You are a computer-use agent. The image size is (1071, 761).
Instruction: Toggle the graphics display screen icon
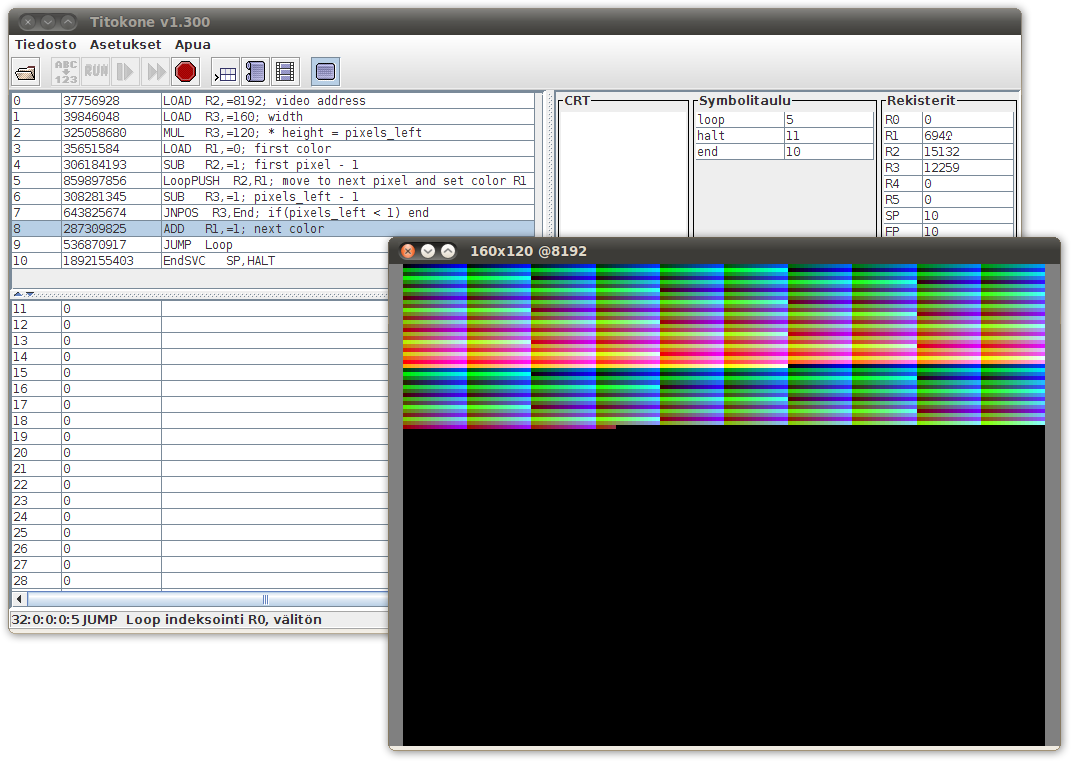[x=325, y=72]
